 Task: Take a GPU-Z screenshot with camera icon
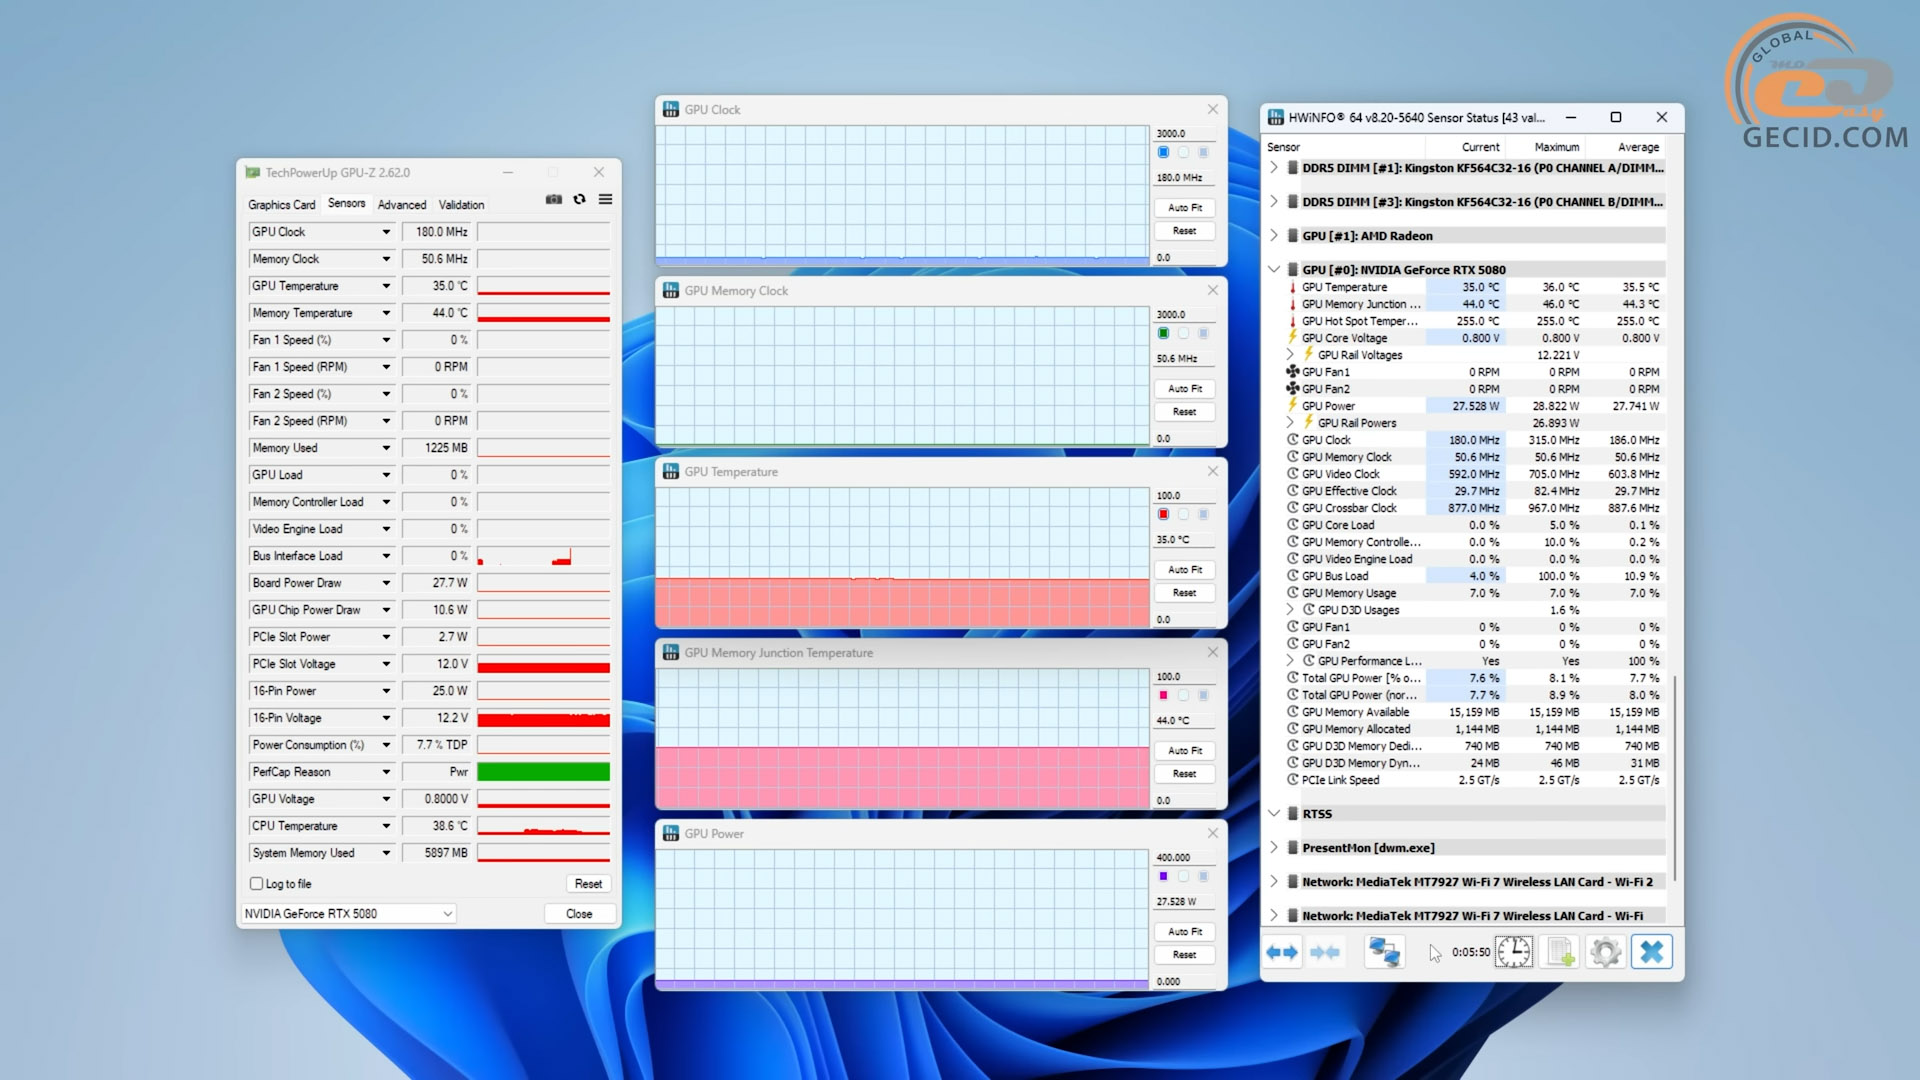tap(553, 200)
